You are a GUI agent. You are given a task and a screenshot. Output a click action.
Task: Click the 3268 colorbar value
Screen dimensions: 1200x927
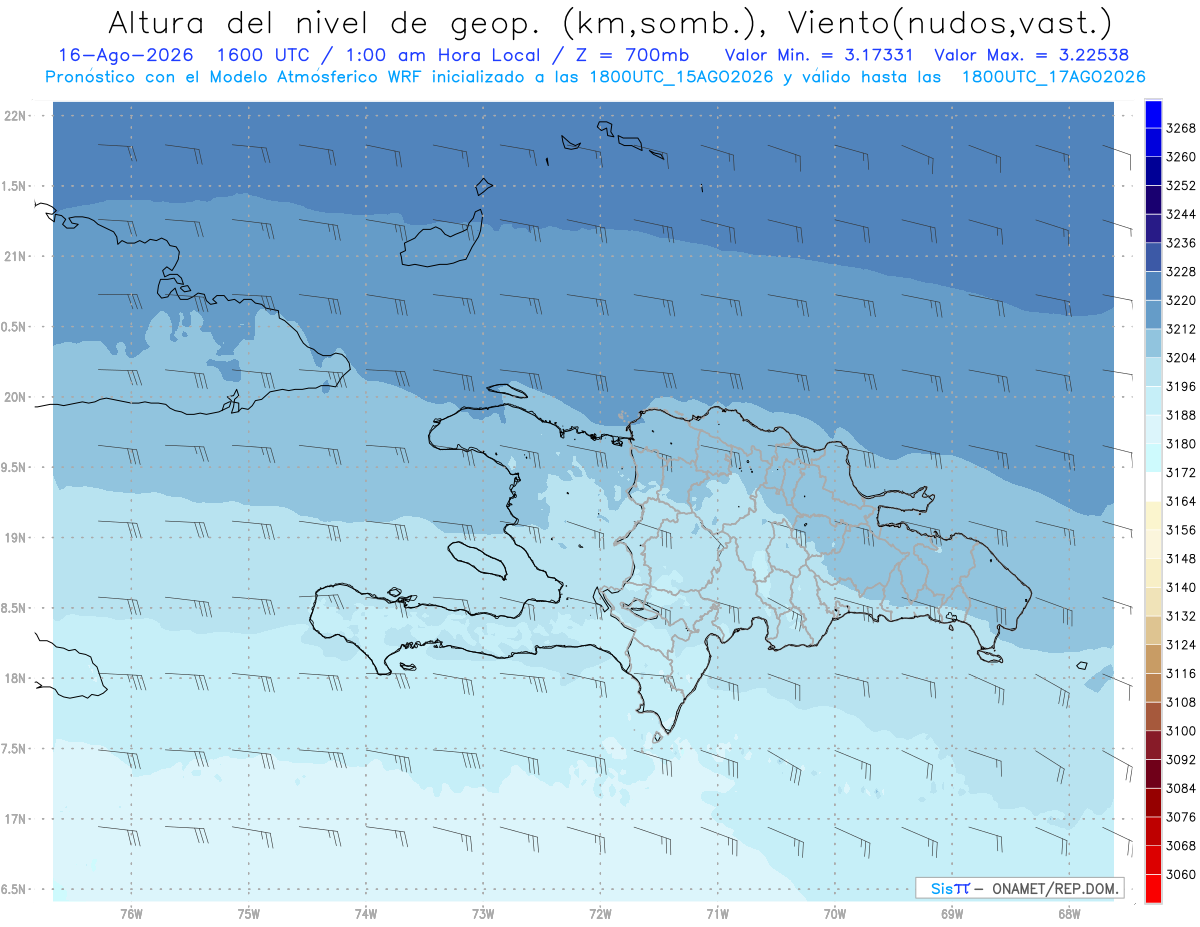1180,128
